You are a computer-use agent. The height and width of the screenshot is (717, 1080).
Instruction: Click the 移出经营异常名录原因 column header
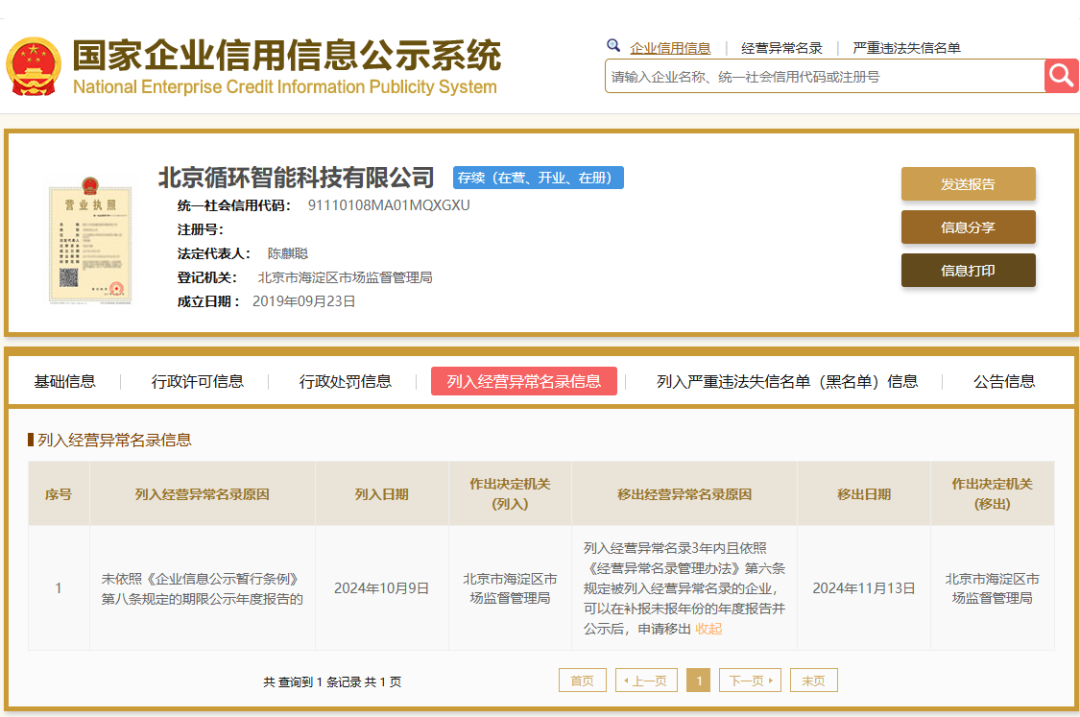pos(684,495)
